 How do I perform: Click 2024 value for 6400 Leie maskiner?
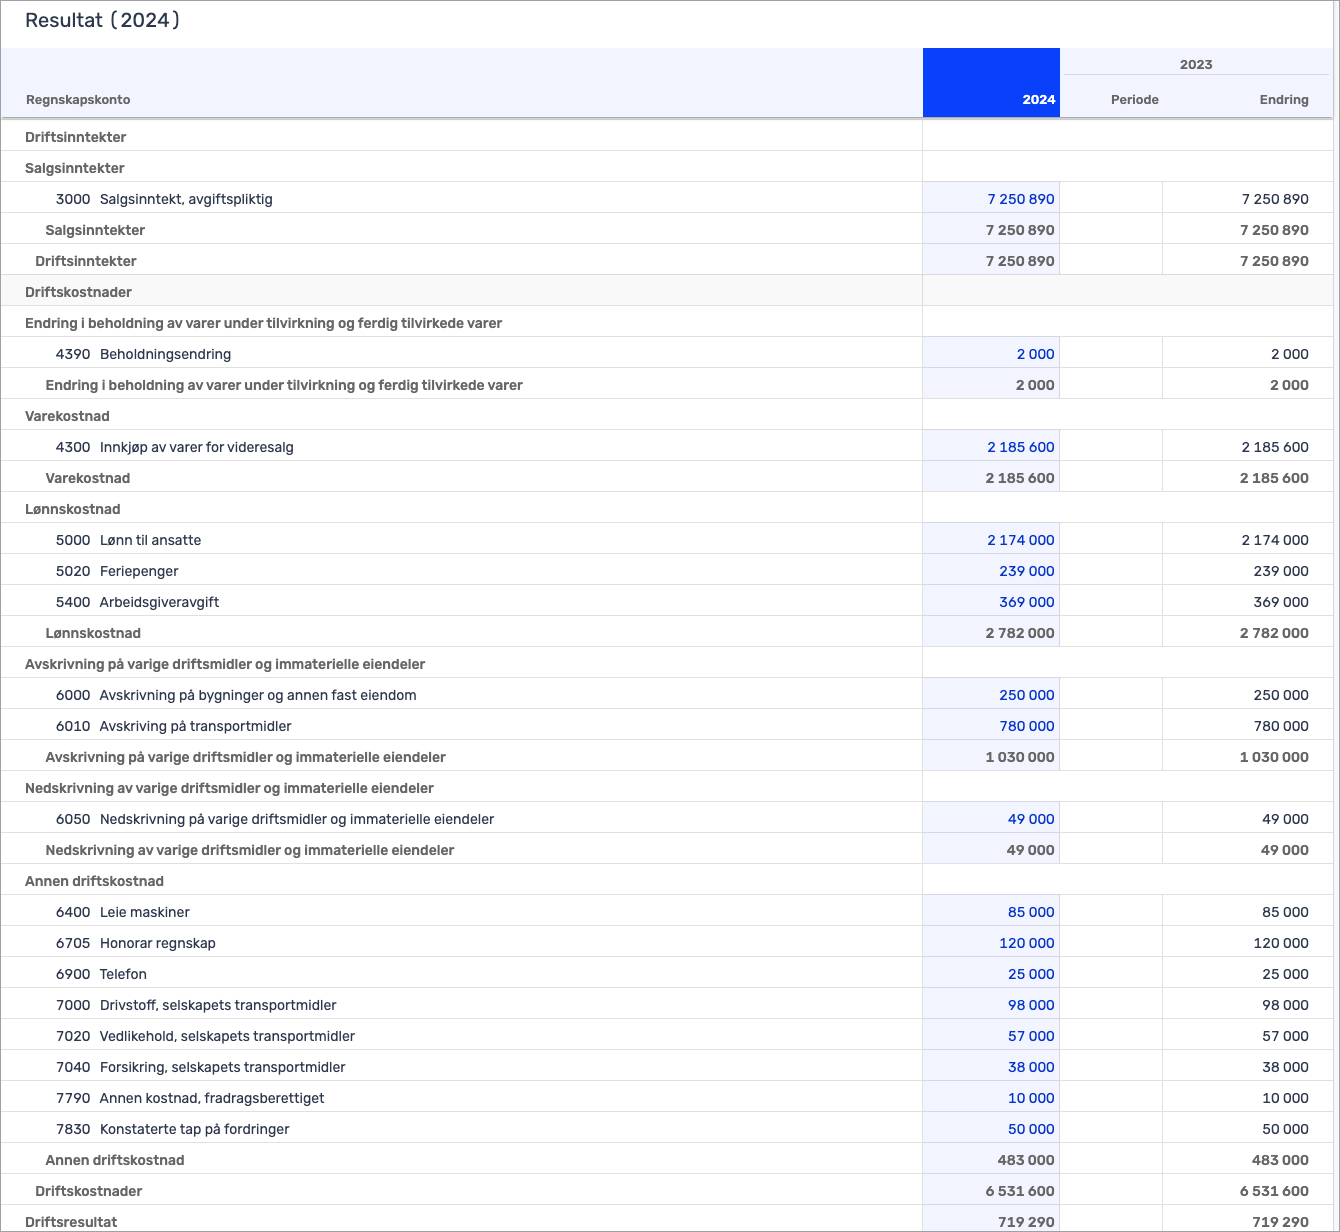click(1030, 912)
